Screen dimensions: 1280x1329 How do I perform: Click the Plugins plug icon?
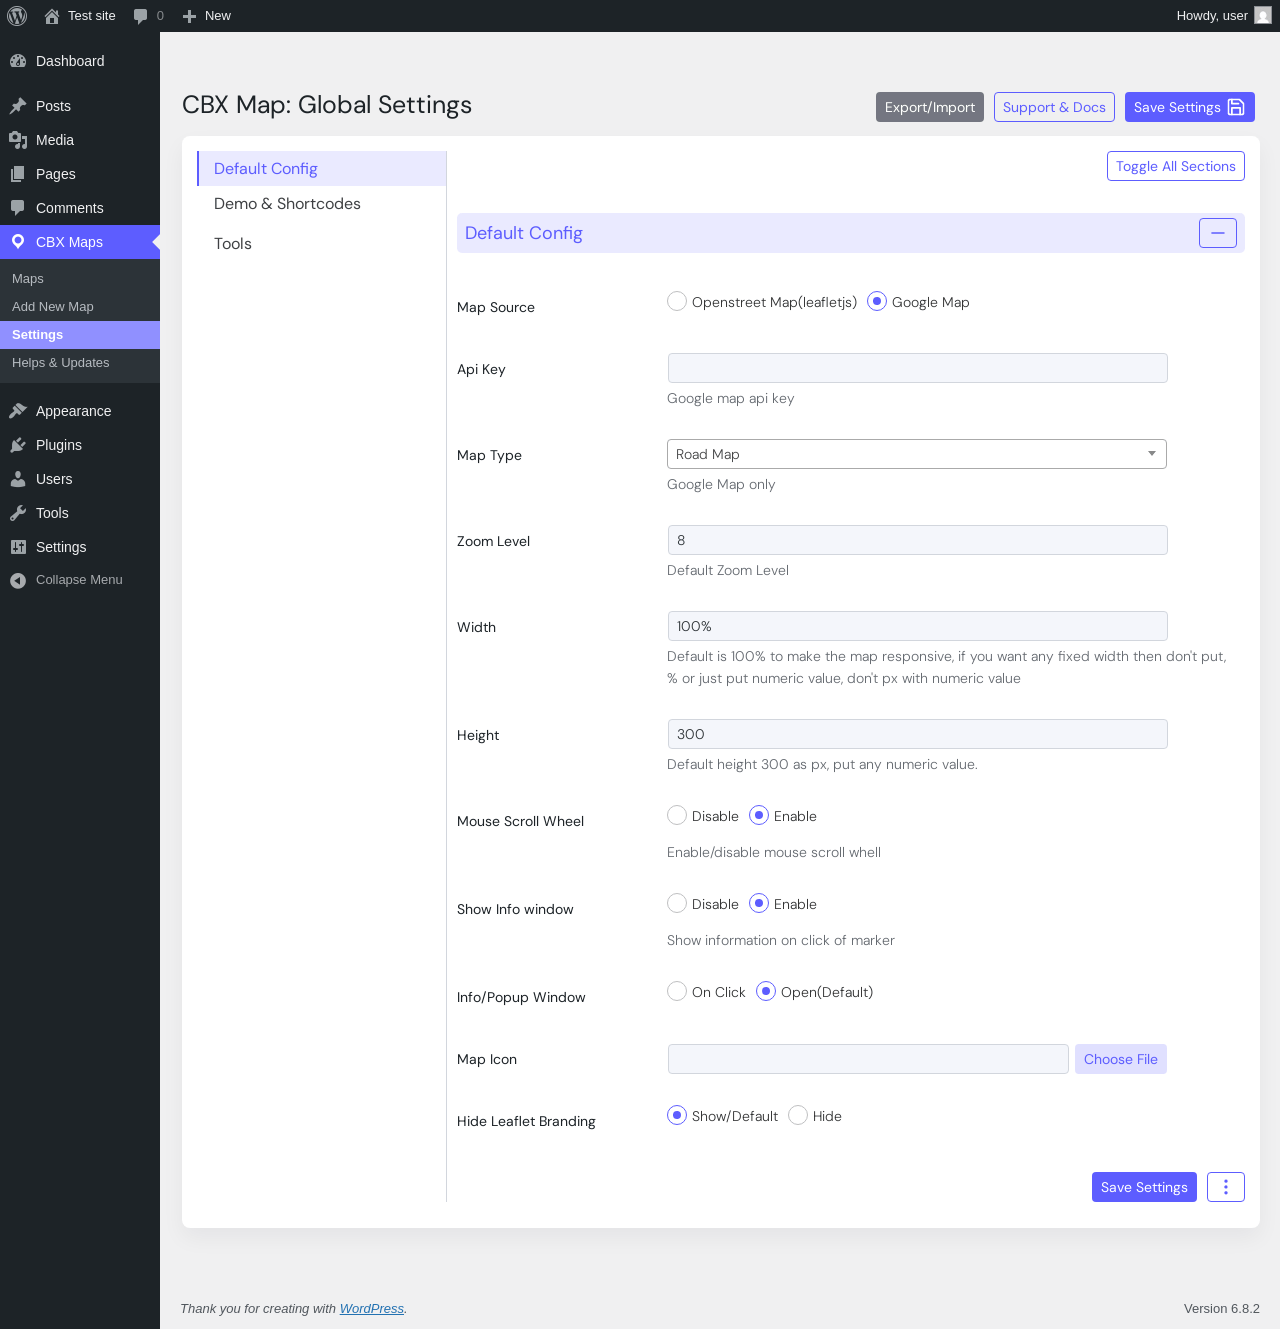pos(18,445)
